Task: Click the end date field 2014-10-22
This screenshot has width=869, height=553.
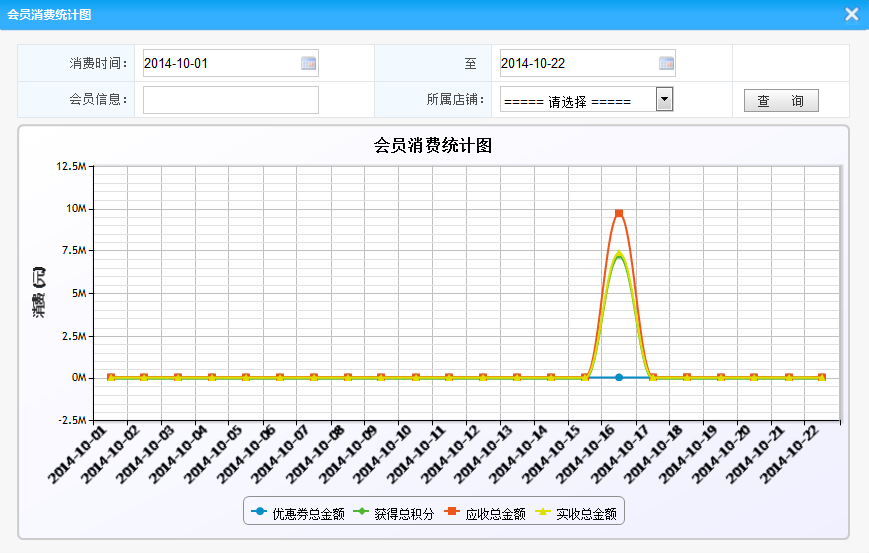Action: (577, 63)
